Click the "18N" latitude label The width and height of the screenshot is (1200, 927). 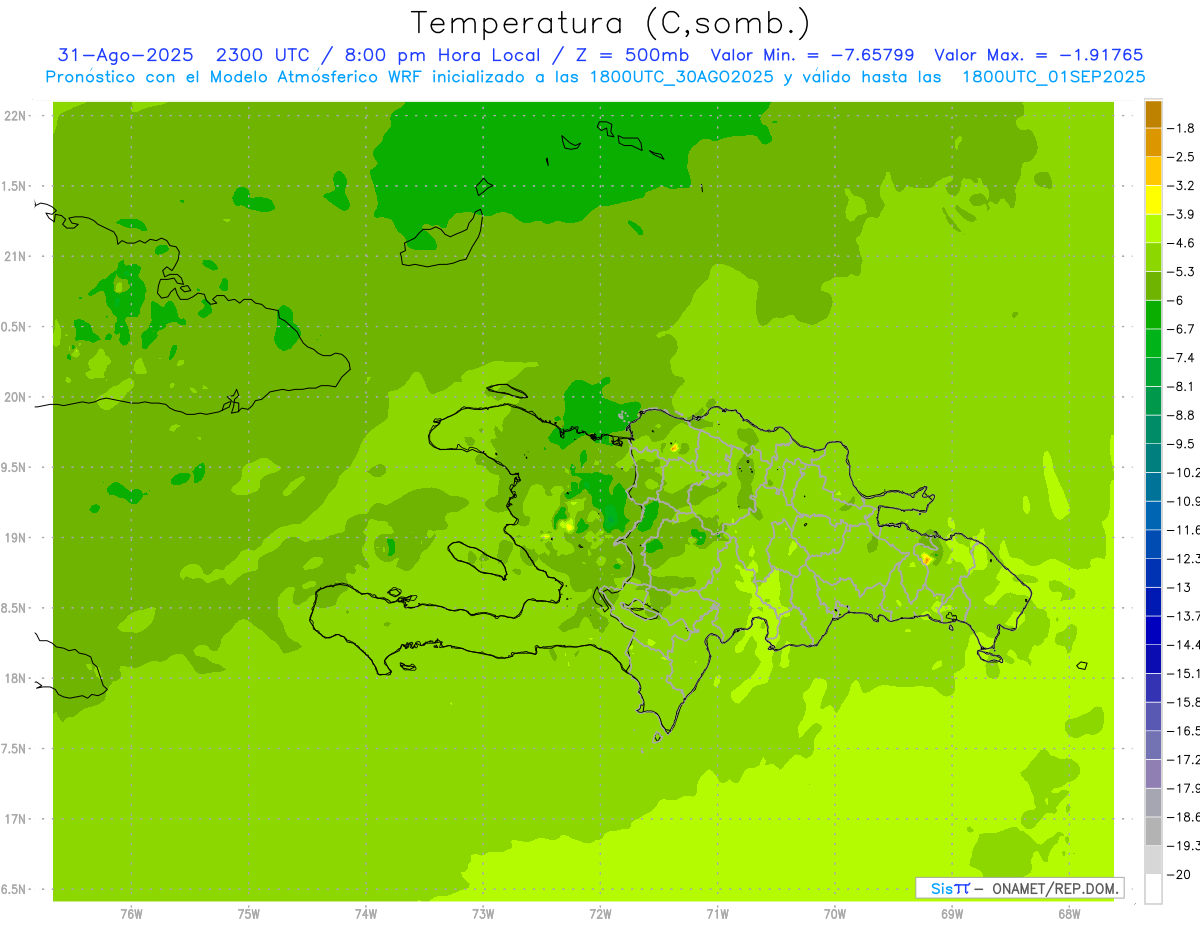pos(16,678)
